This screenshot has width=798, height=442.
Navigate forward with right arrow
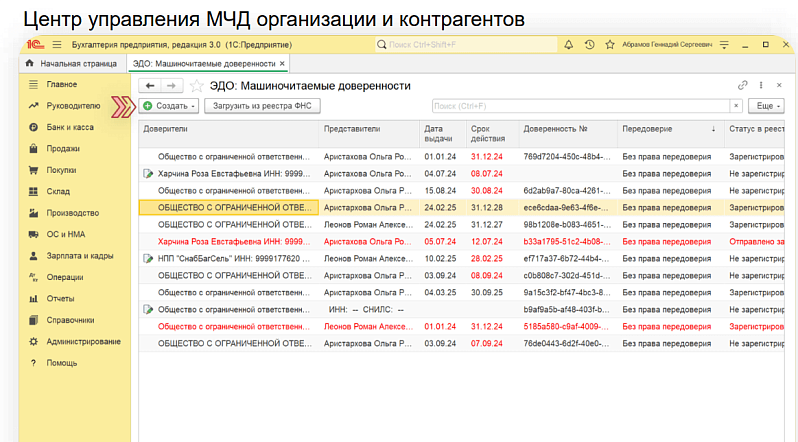172,86
